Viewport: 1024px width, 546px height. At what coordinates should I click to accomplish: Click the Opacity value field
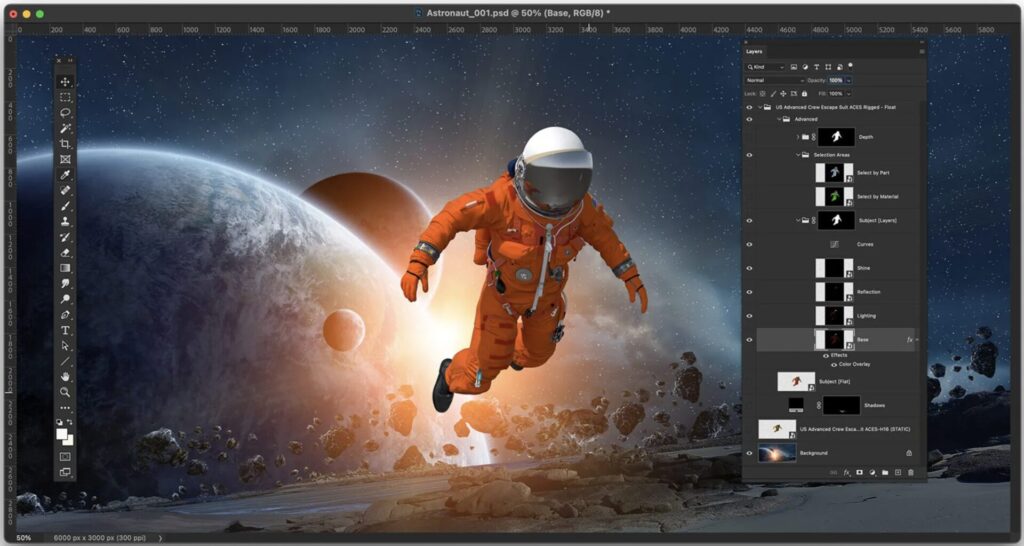pyautogui.click(x=836, y=80)
